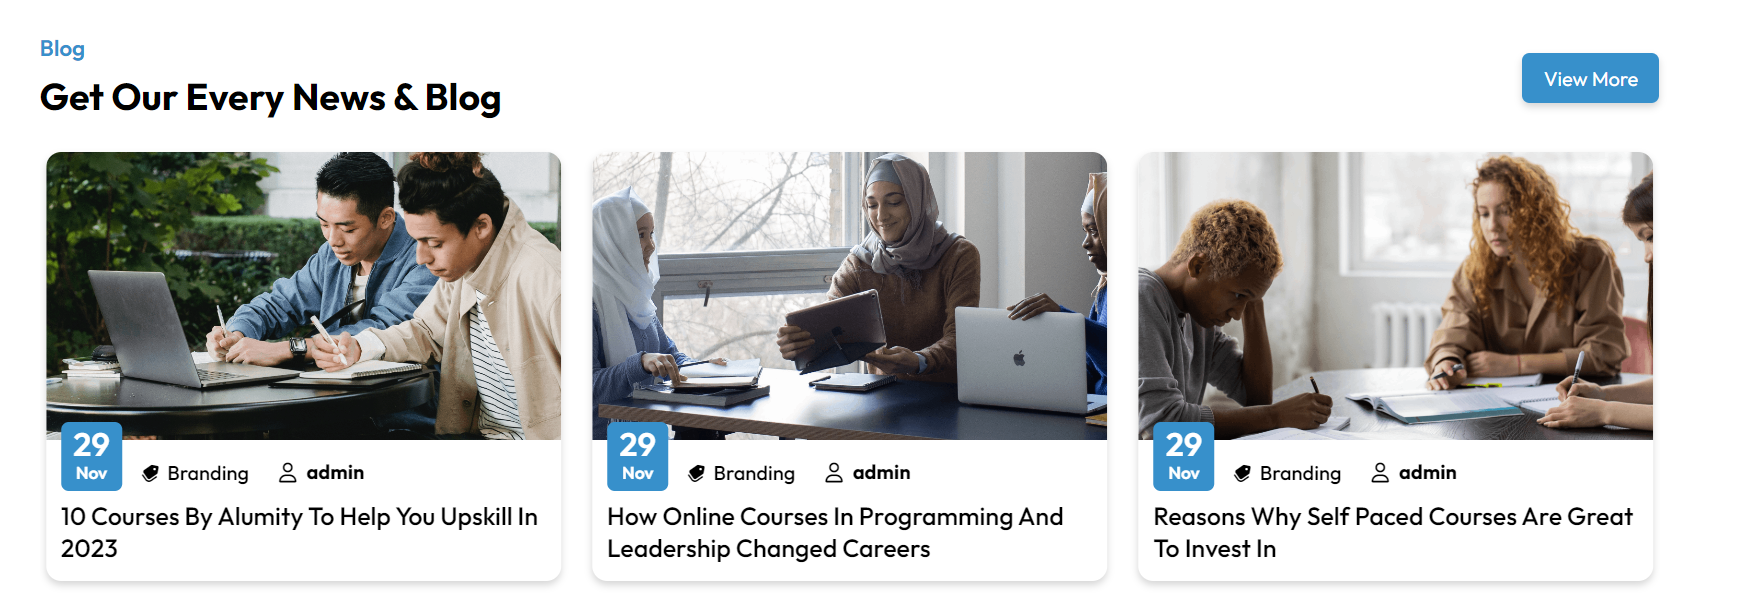Click the tag icon on second blog card
The height and width of the screenshot is (607, 1738).
(697, 473)
